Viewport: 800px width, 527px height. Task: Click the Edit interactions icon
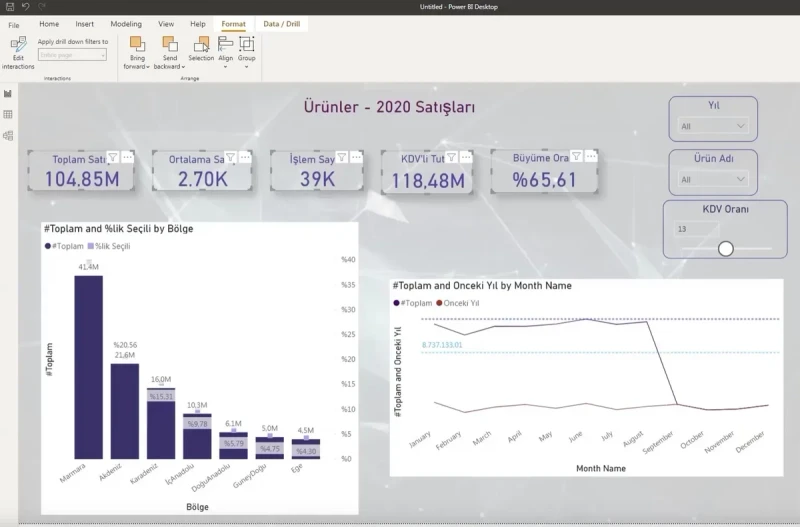(x=18, y=45)
